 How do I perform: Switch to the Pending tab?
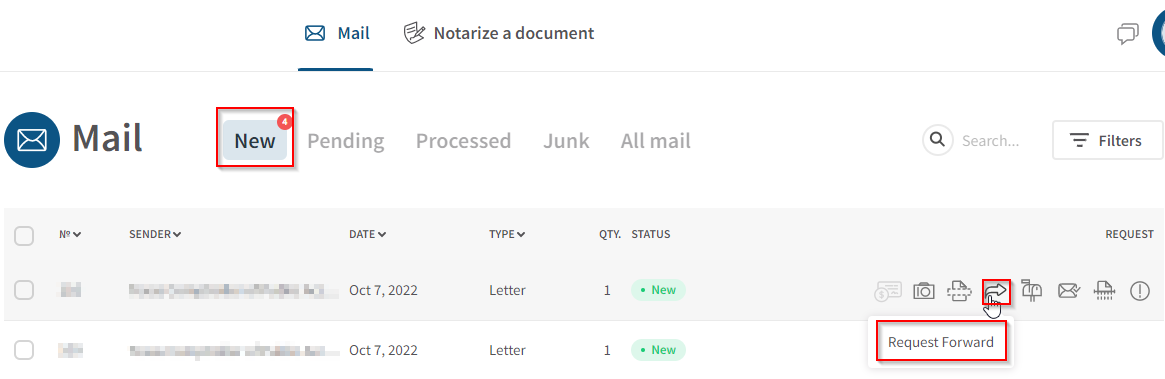click(345, 140)
